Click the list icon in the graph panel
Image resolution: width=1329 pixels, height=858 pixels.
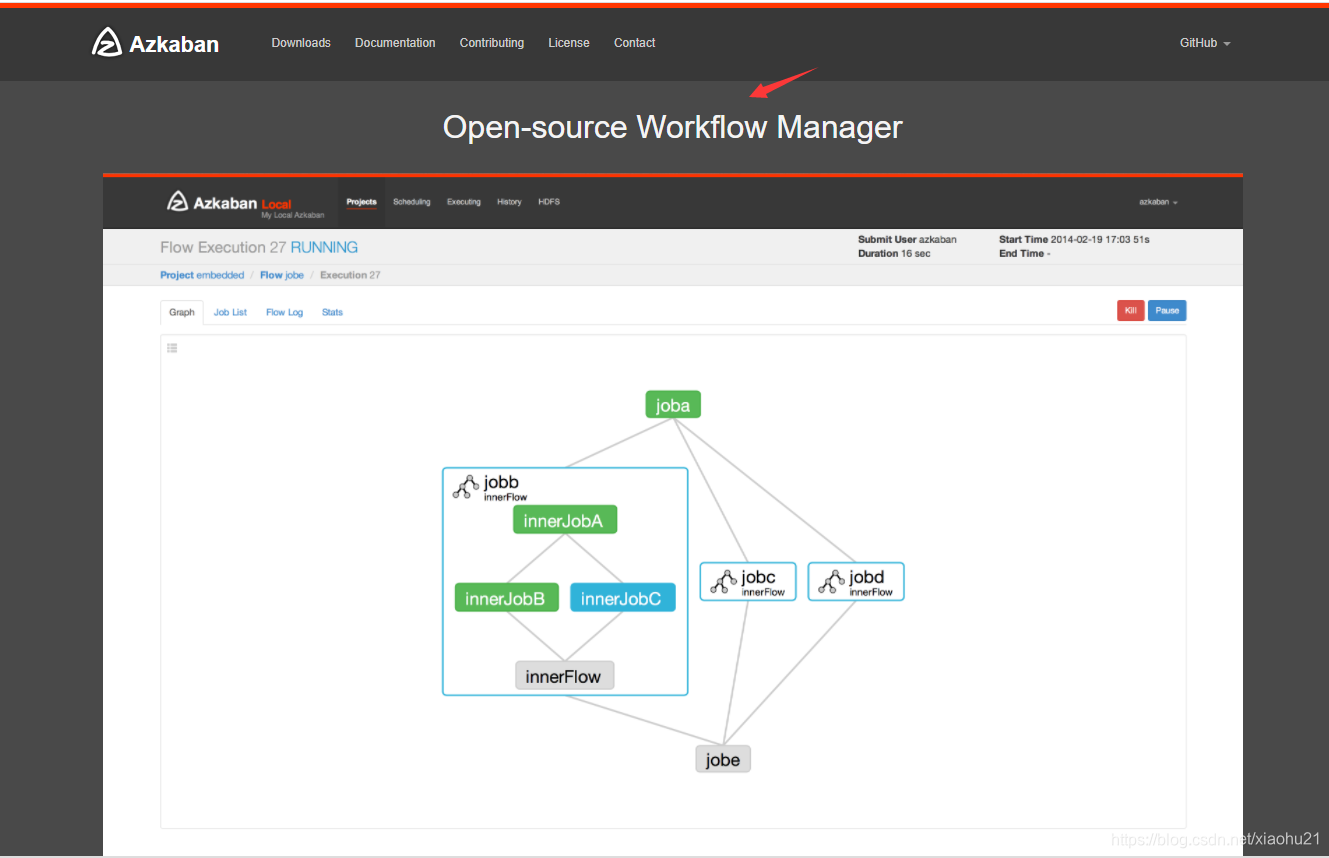point(172,348)
